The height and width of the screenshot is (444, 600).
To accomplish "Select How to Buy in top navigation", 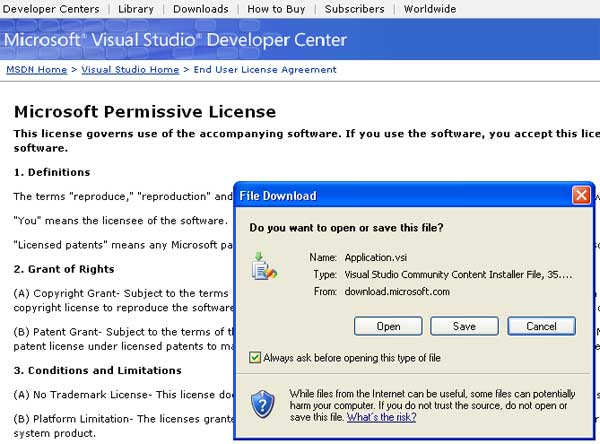I will tap(276, 9).
